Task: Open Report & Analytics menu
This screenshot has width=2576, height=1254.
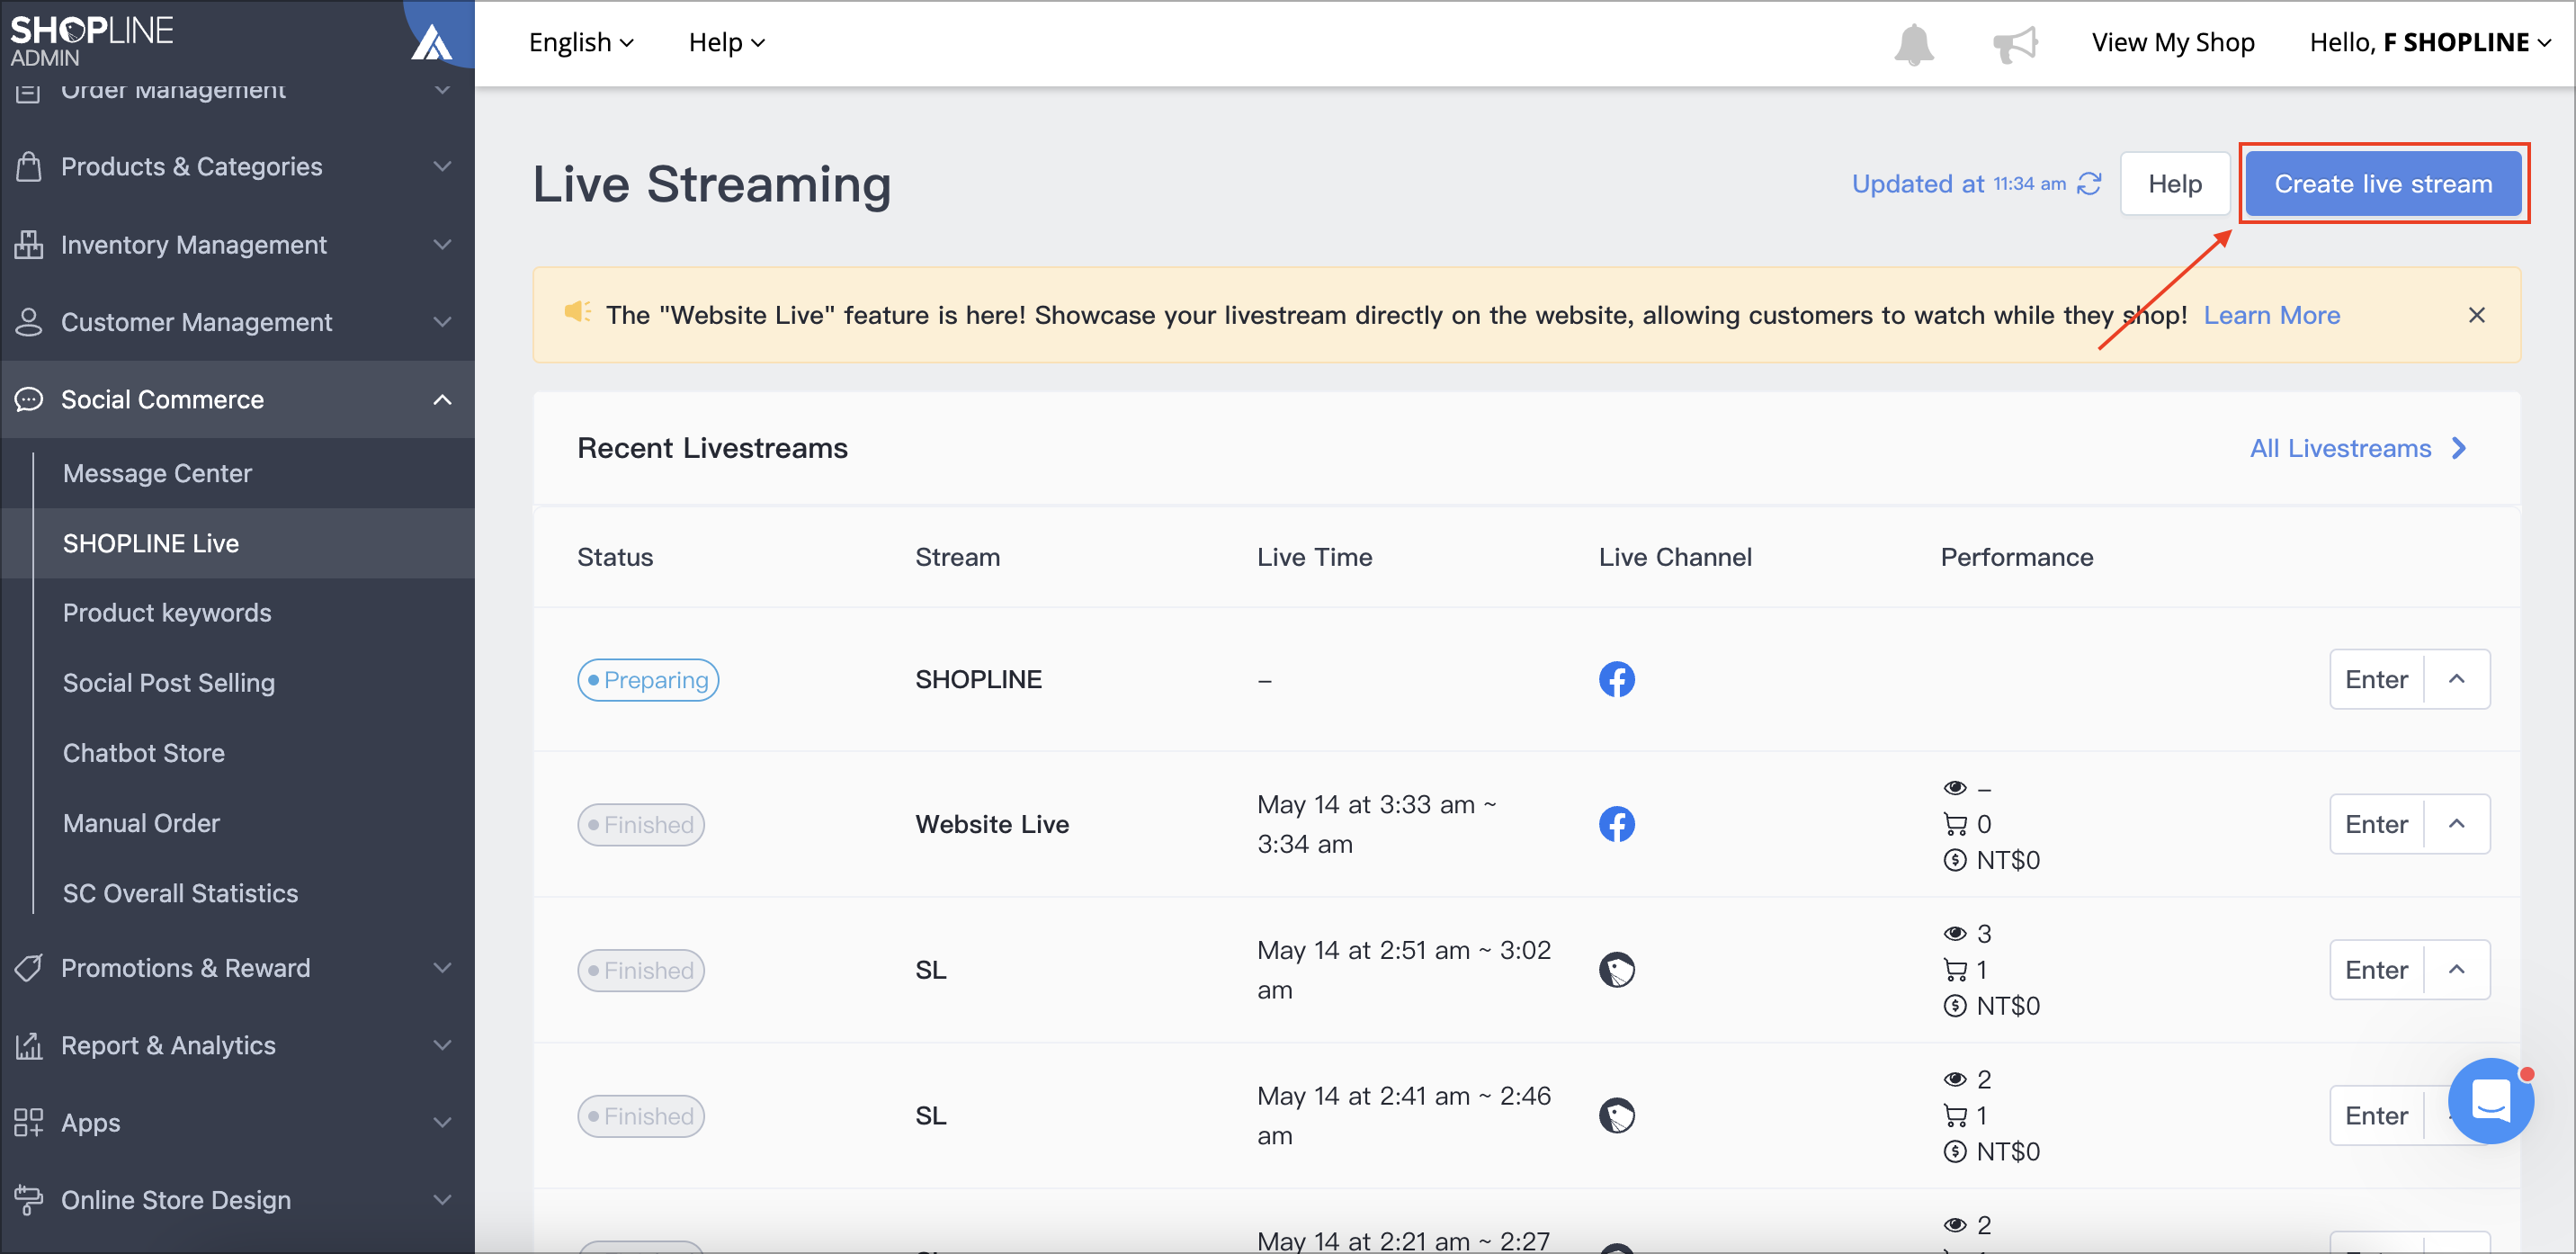Action: pos(237,1045)
